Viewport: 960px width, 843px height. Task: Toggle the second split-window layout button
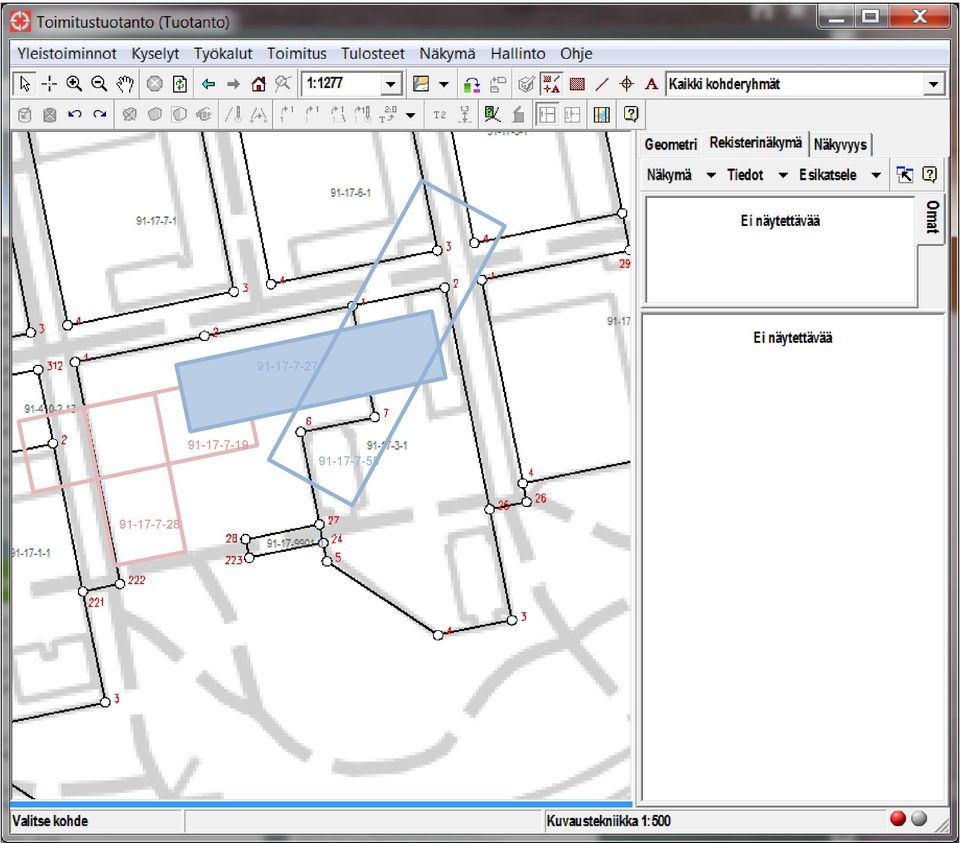click(572, 114)
